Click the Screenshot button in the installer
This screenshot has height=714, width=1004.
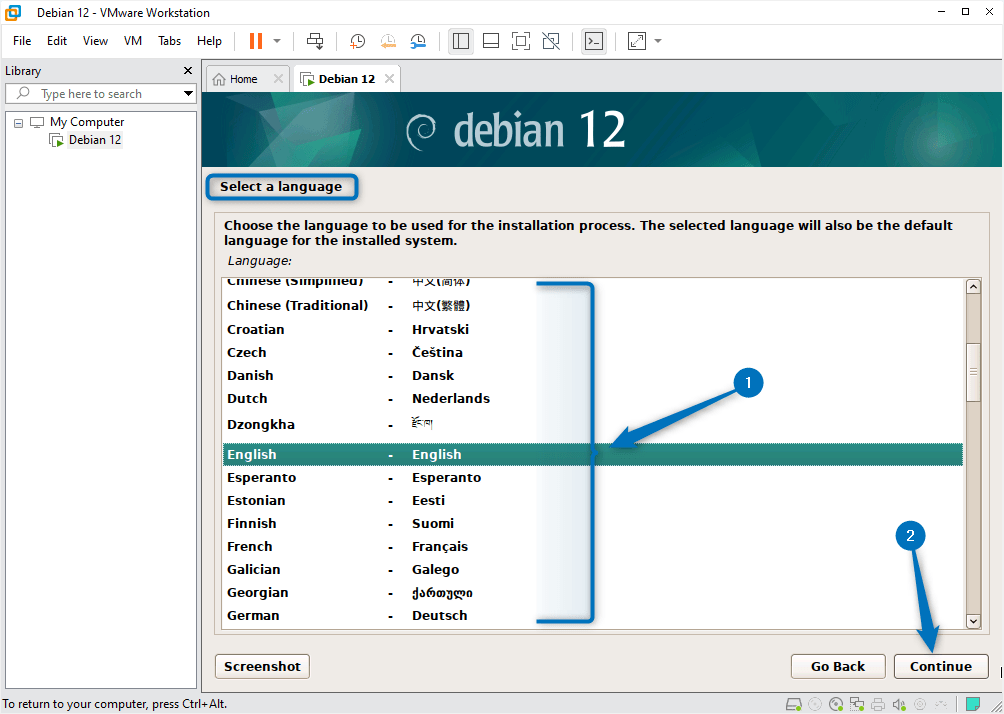pyautogui.click(x=261, y=666)
